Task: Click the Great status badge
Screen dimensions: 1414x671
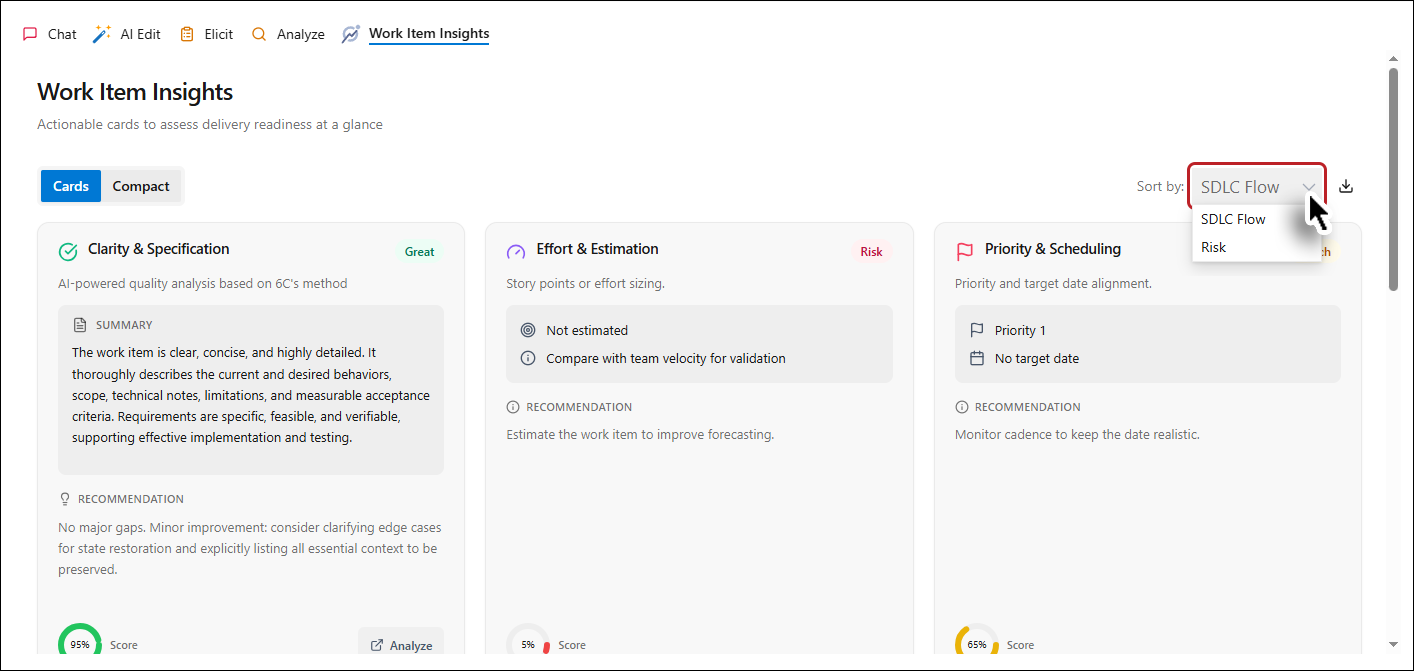Action: point(420,252)
